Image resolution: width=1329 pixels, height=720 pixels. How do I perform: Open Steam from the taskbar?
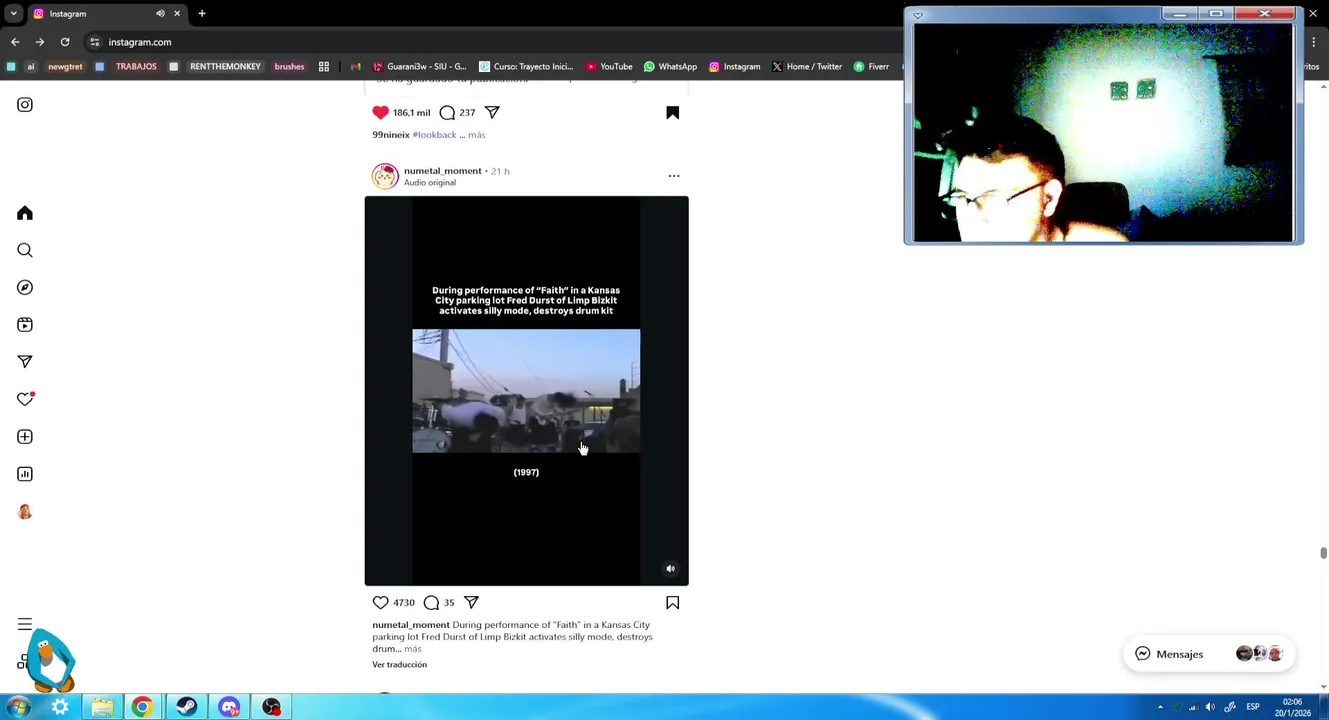[x=186, y=707]
